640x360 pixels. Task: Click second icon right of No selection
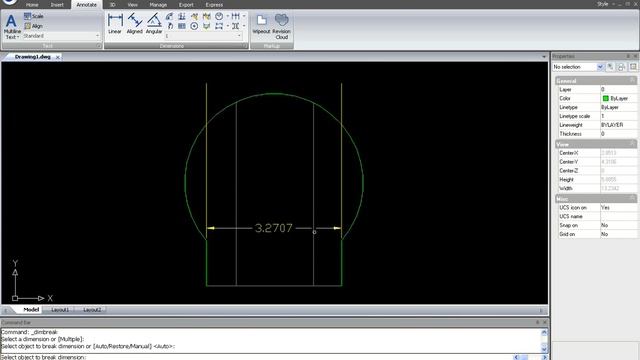[x=621, y=67]
